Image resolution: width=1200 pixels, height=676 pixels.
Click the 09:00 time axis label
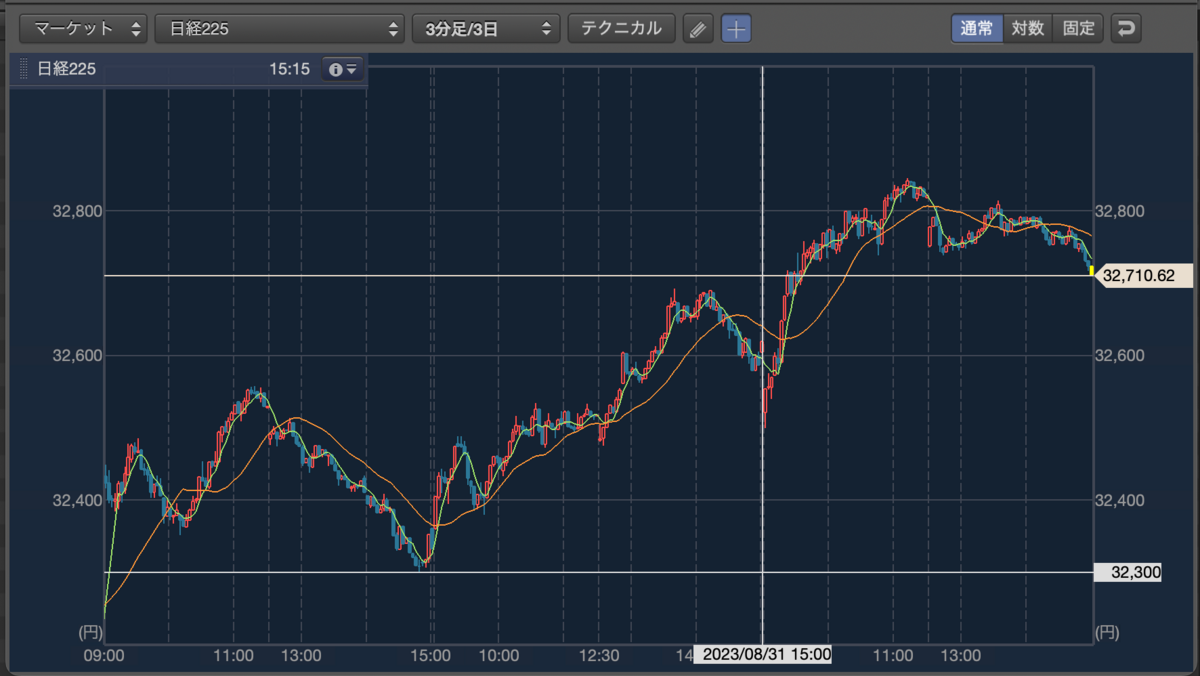click(104, 656)
